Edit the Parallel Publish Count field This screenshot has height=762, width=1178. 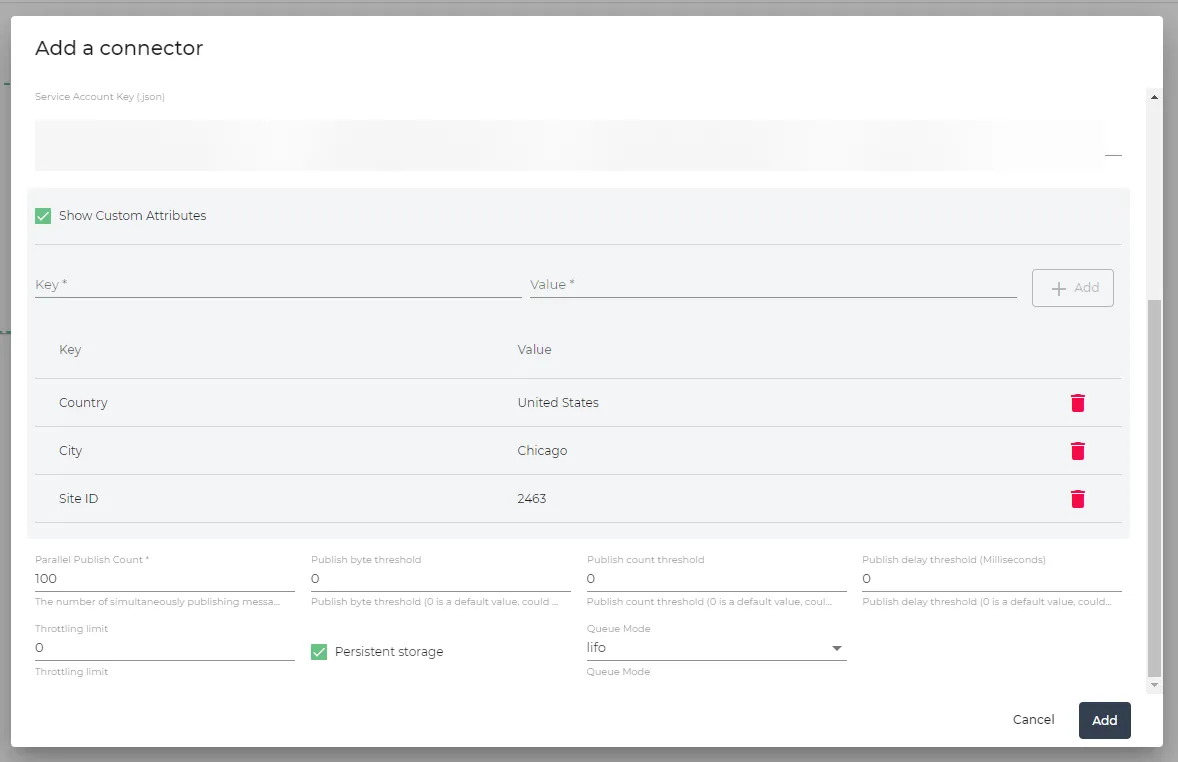click(x=165, y=579)
